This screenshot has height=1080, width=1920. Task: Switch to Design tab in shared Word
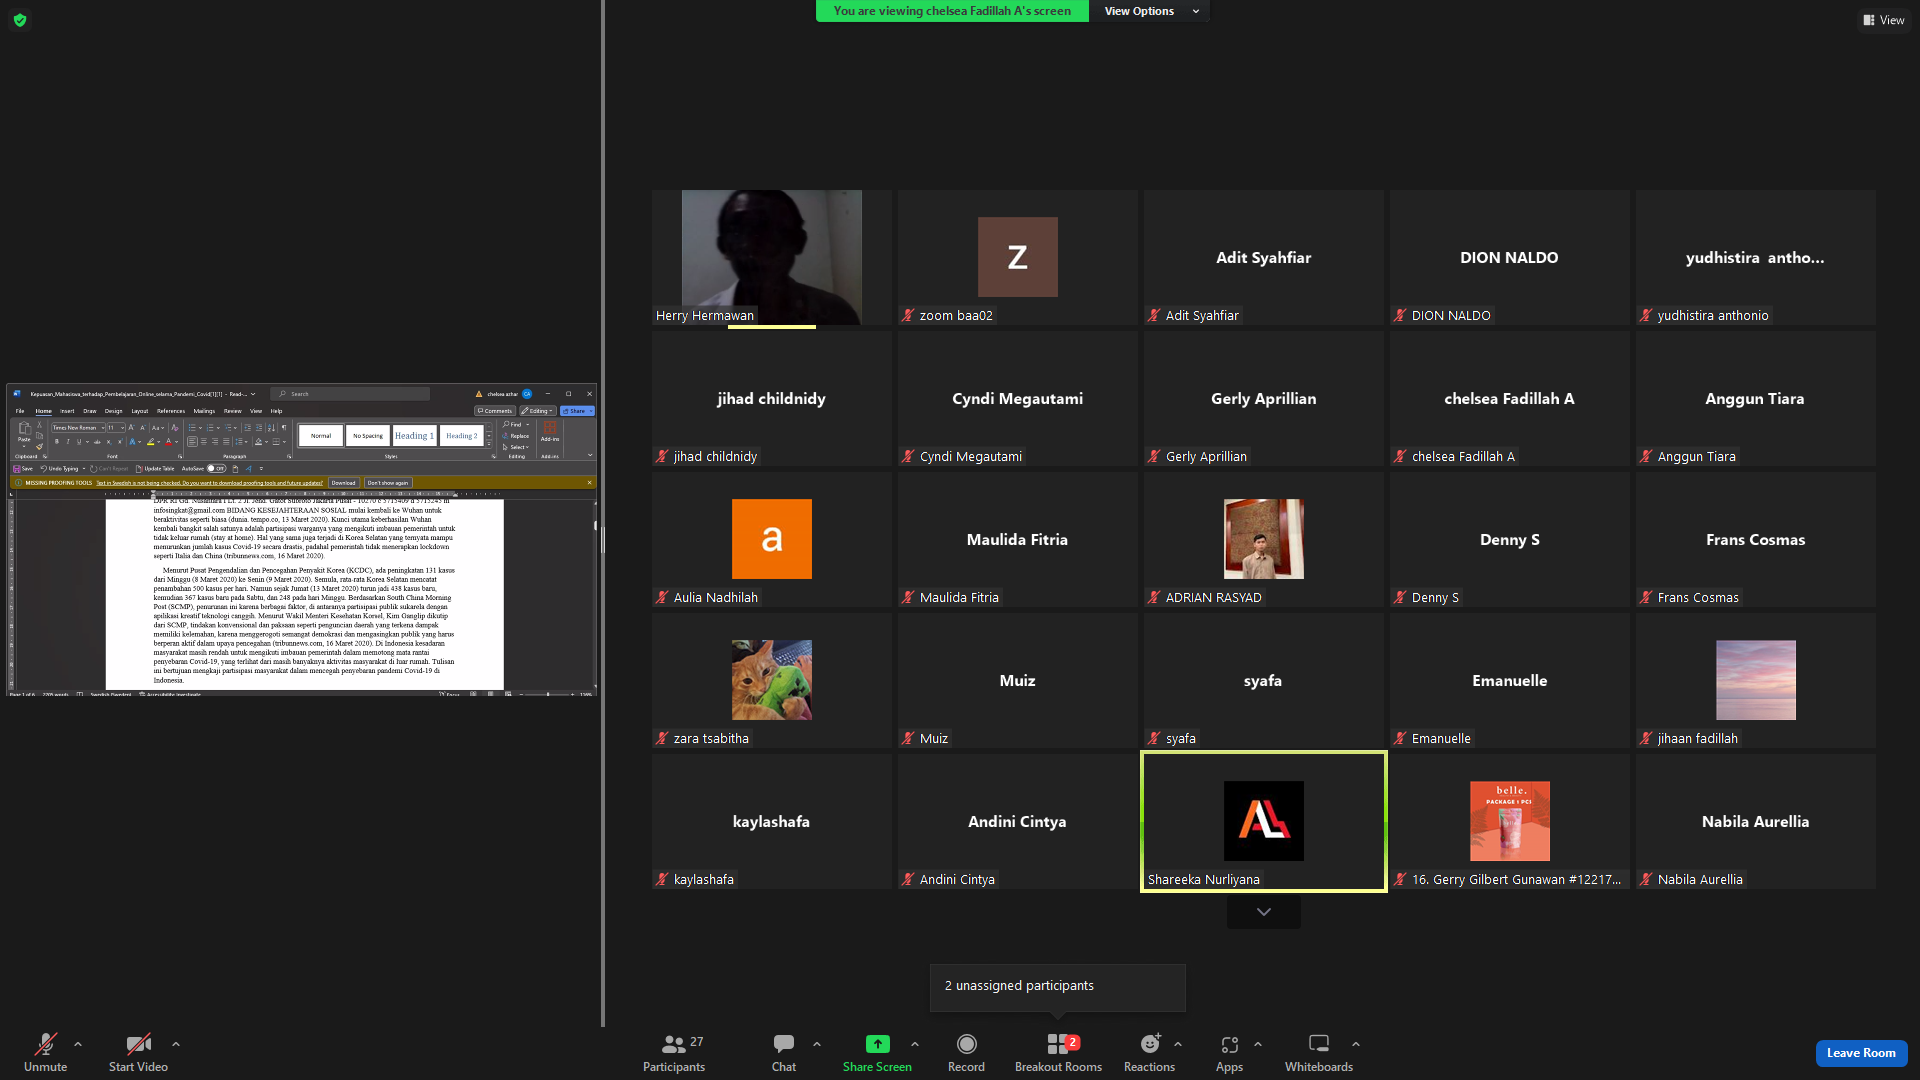114,411
